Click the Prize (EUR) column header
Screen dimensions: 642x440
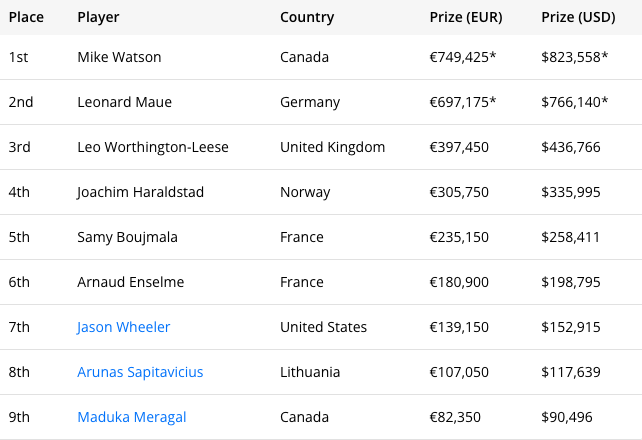pos(467,17)
